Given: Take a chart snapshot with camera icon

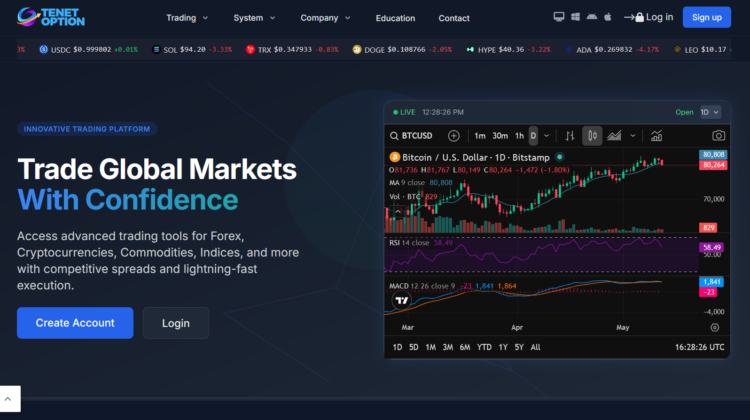Looking at the screenshot, I should point(718,136).
